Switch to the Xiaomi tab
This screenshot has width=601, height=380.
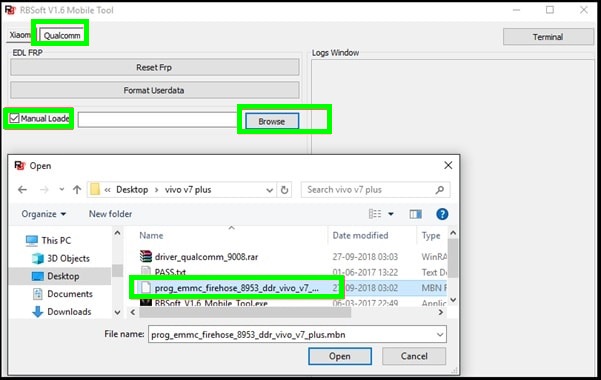point(19,35)
